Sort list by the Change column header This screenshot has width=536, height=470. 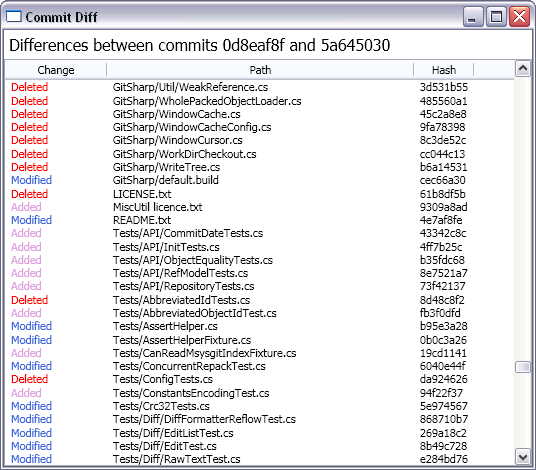(56, 70)
